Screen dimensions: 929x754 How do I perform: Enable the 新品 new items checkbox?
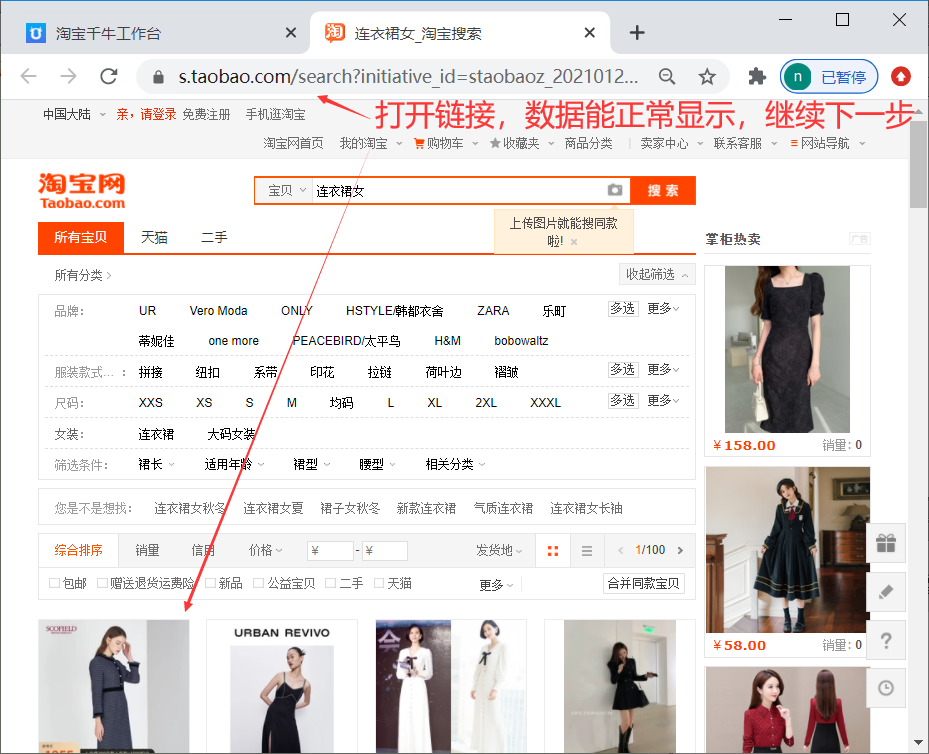211,583
